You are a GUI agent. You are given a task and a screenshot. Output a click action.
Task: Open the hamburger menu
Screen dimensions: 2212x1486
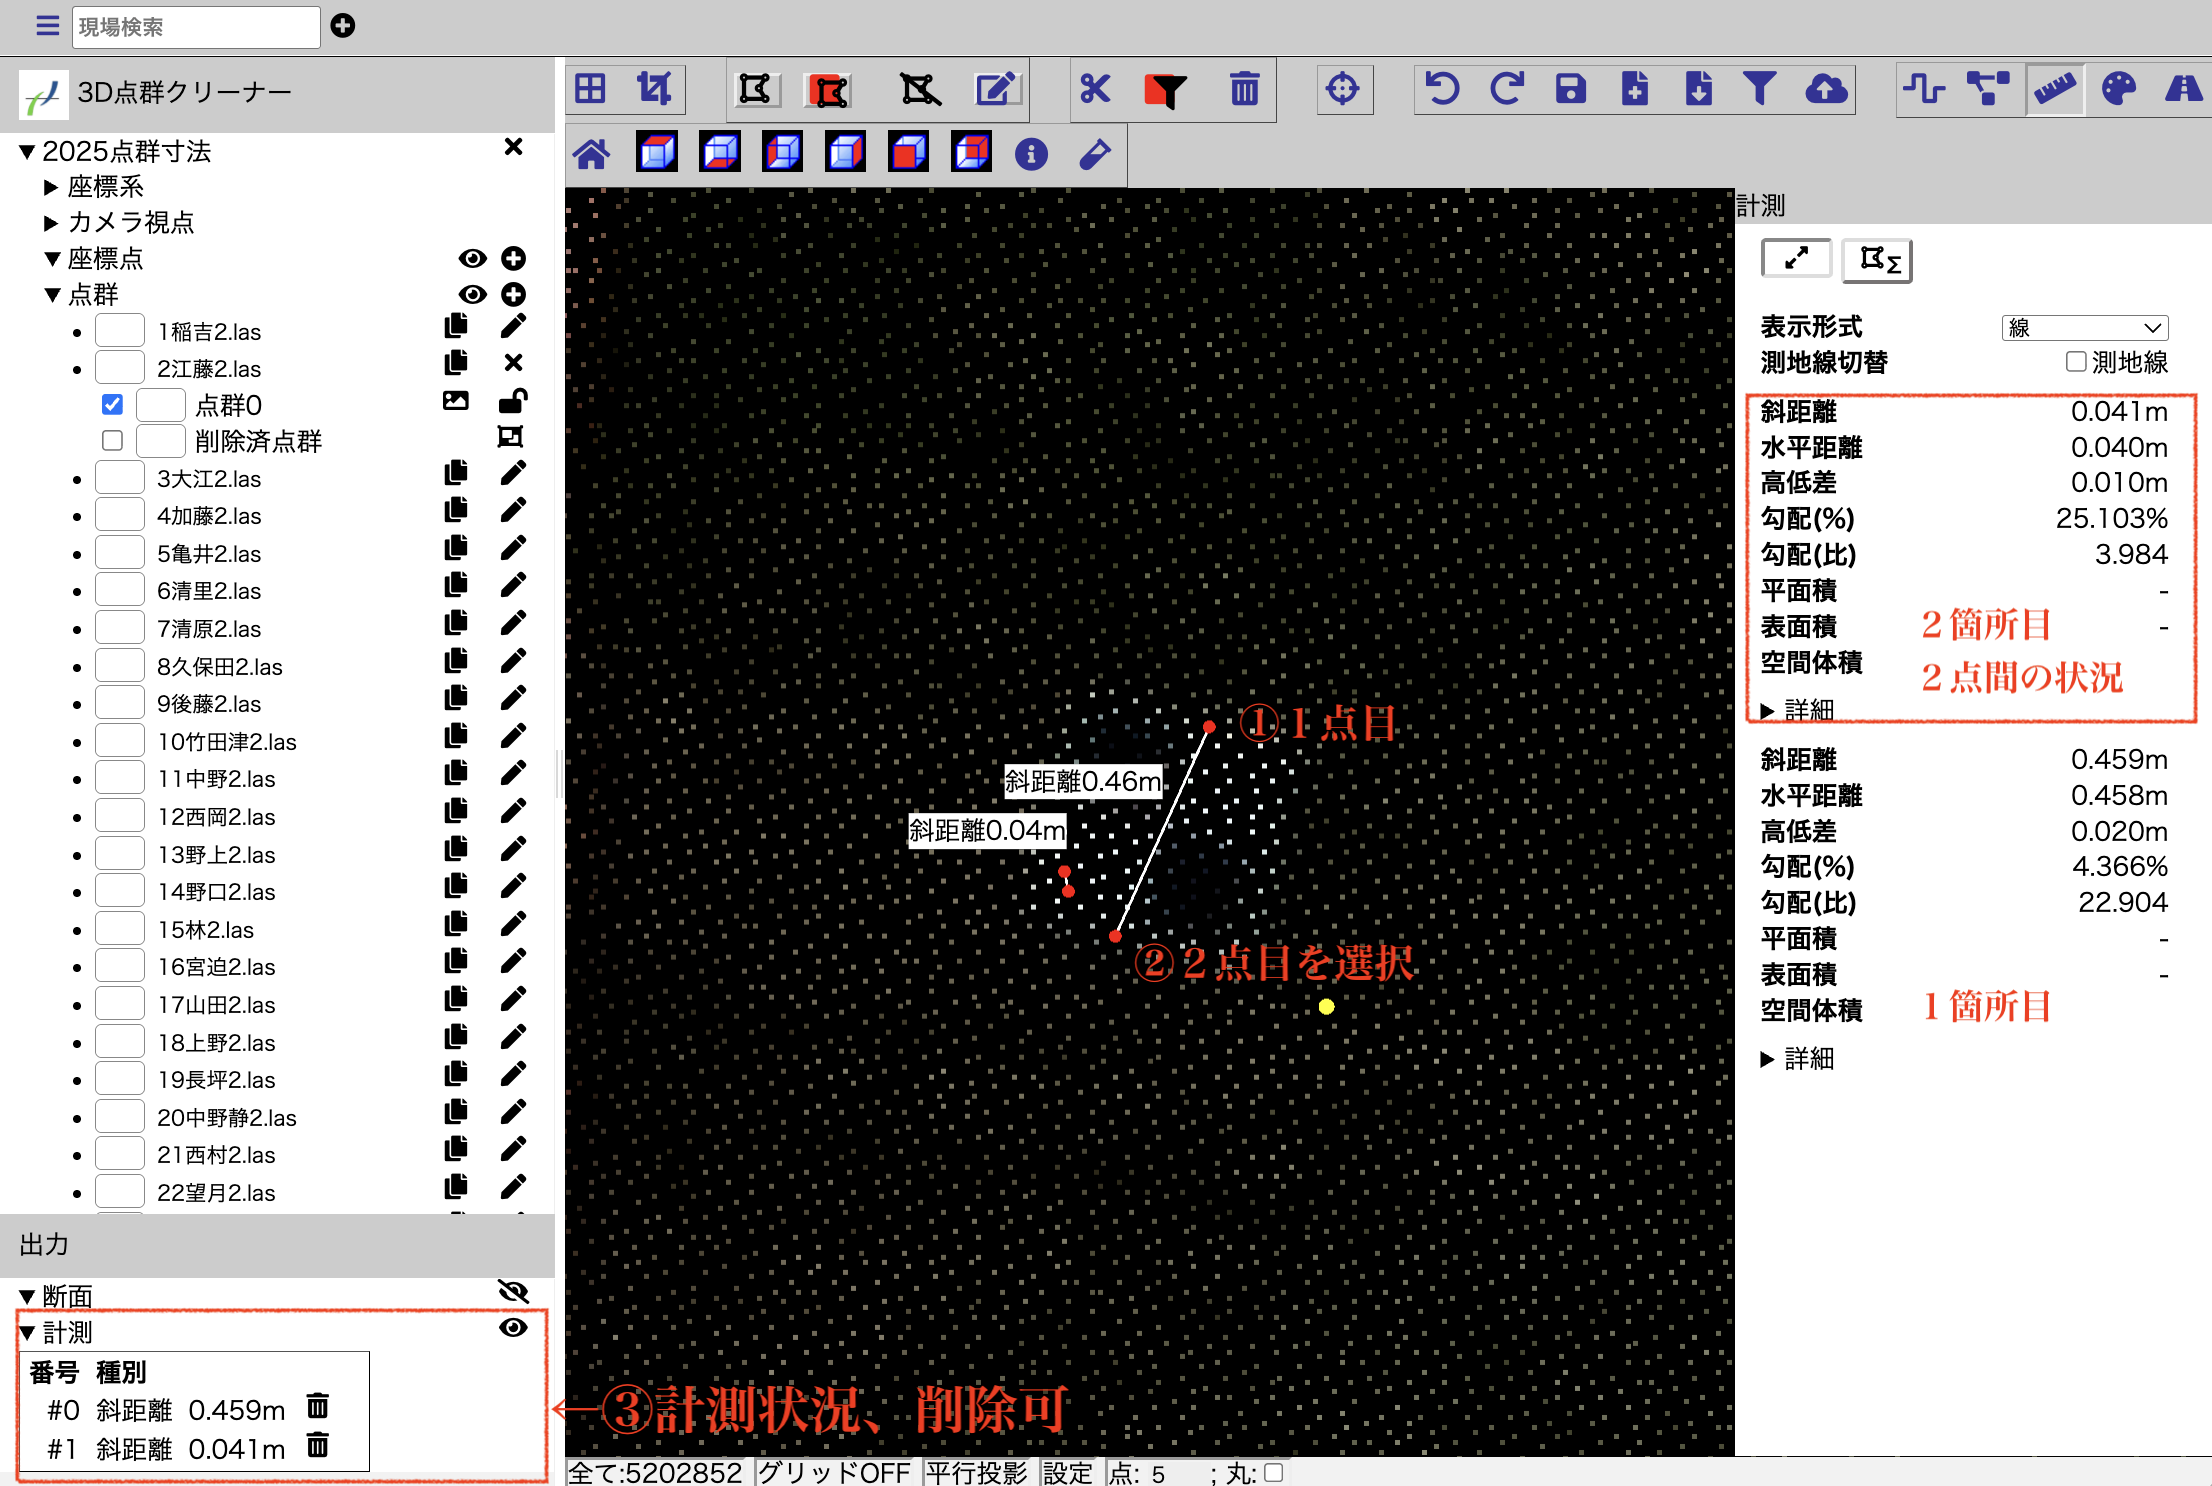pos(47,26)
